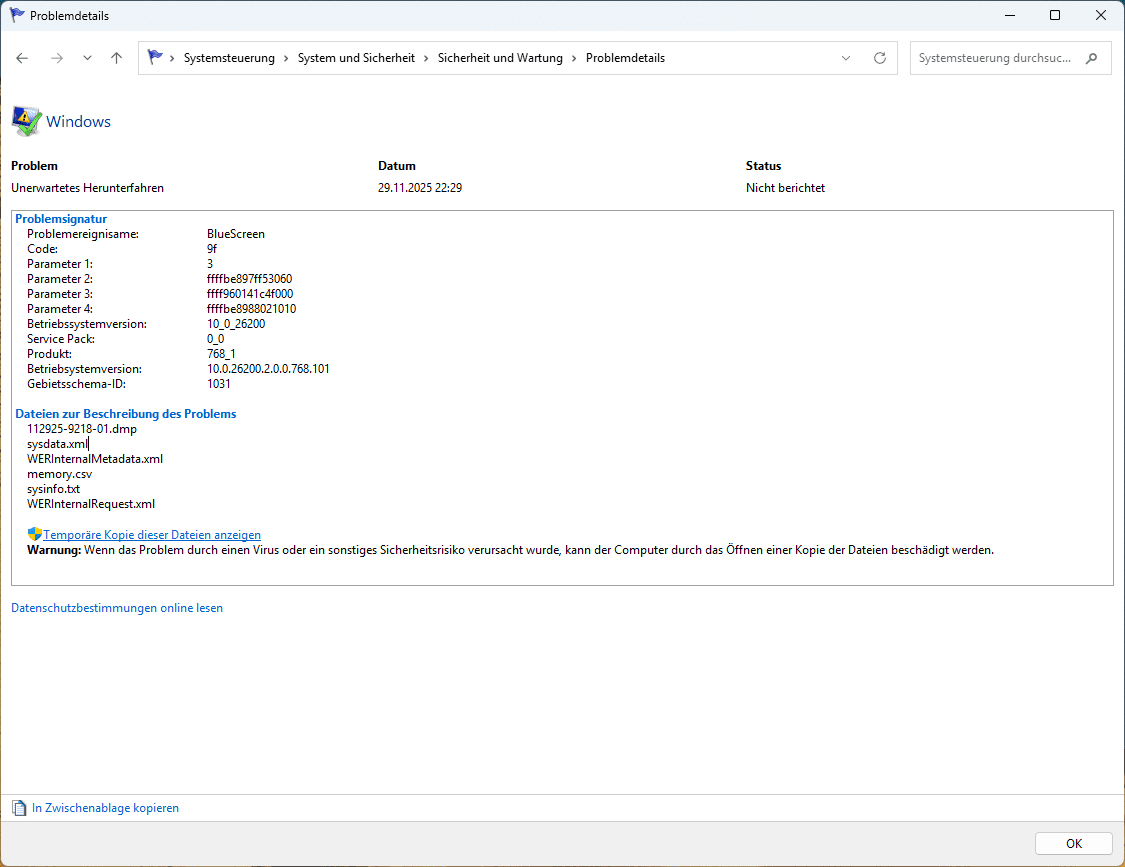Click Produkt value 768_1
Screen dimensions: 1125x867
[x=221, y=354]
